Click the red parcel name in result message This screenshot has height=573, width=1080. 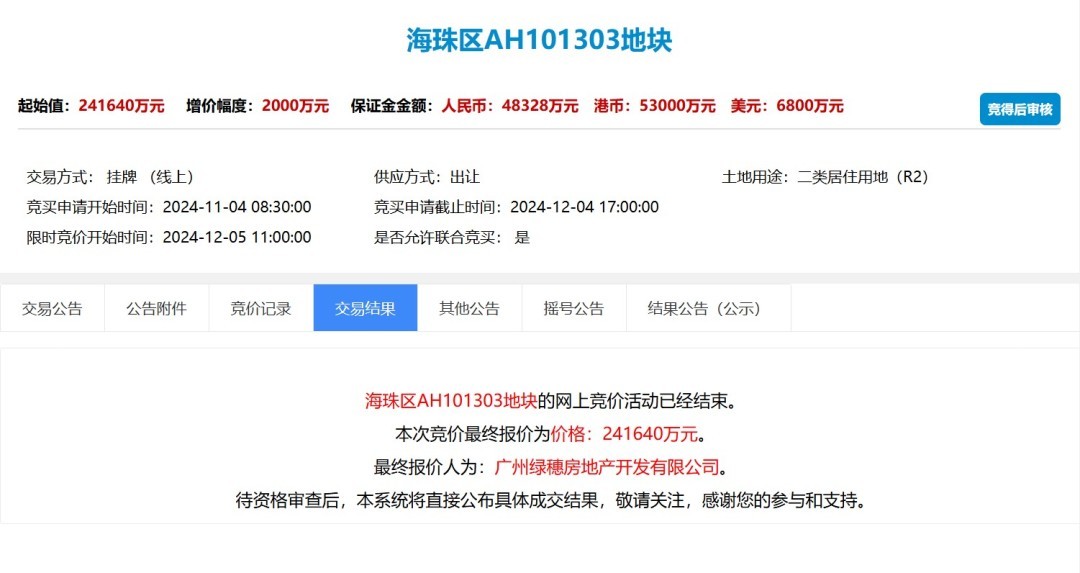(451, 402)
